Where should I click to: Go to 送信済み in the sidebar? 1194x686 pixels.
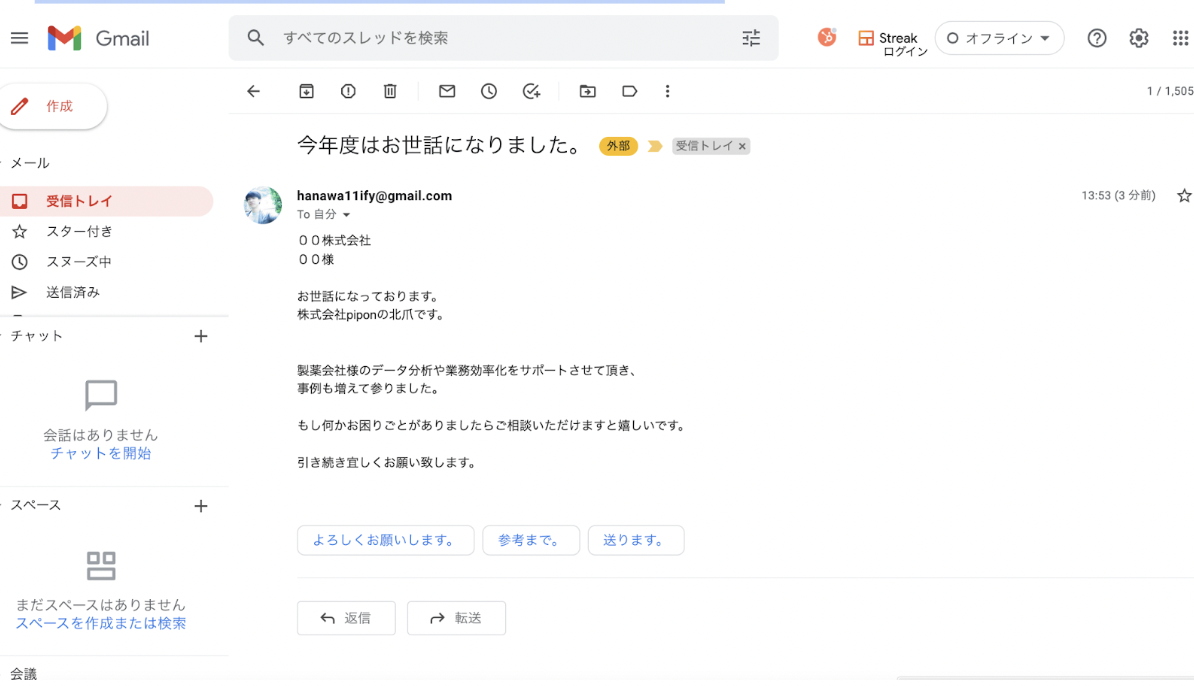tap(73, 292)
